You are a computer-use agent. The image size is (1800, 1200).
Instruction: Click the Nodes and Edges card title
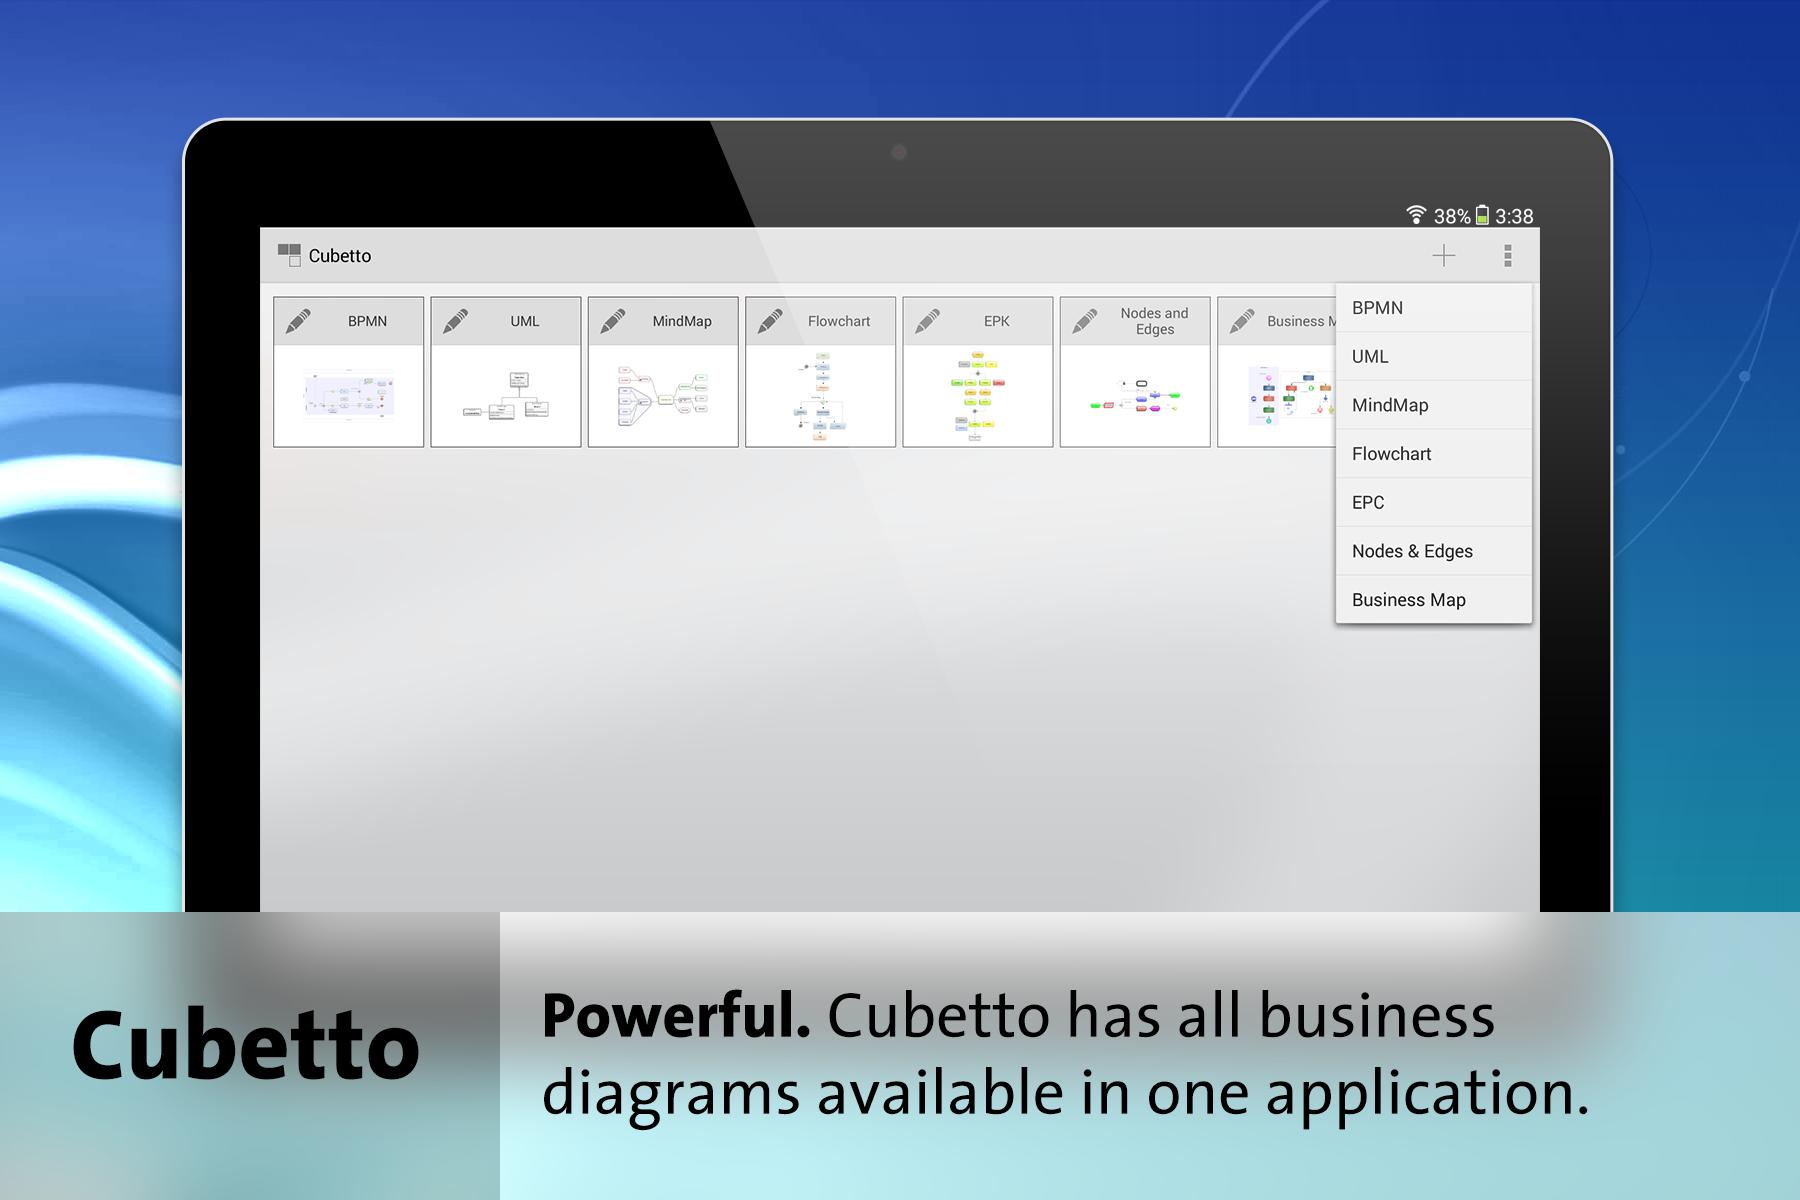1155,321
